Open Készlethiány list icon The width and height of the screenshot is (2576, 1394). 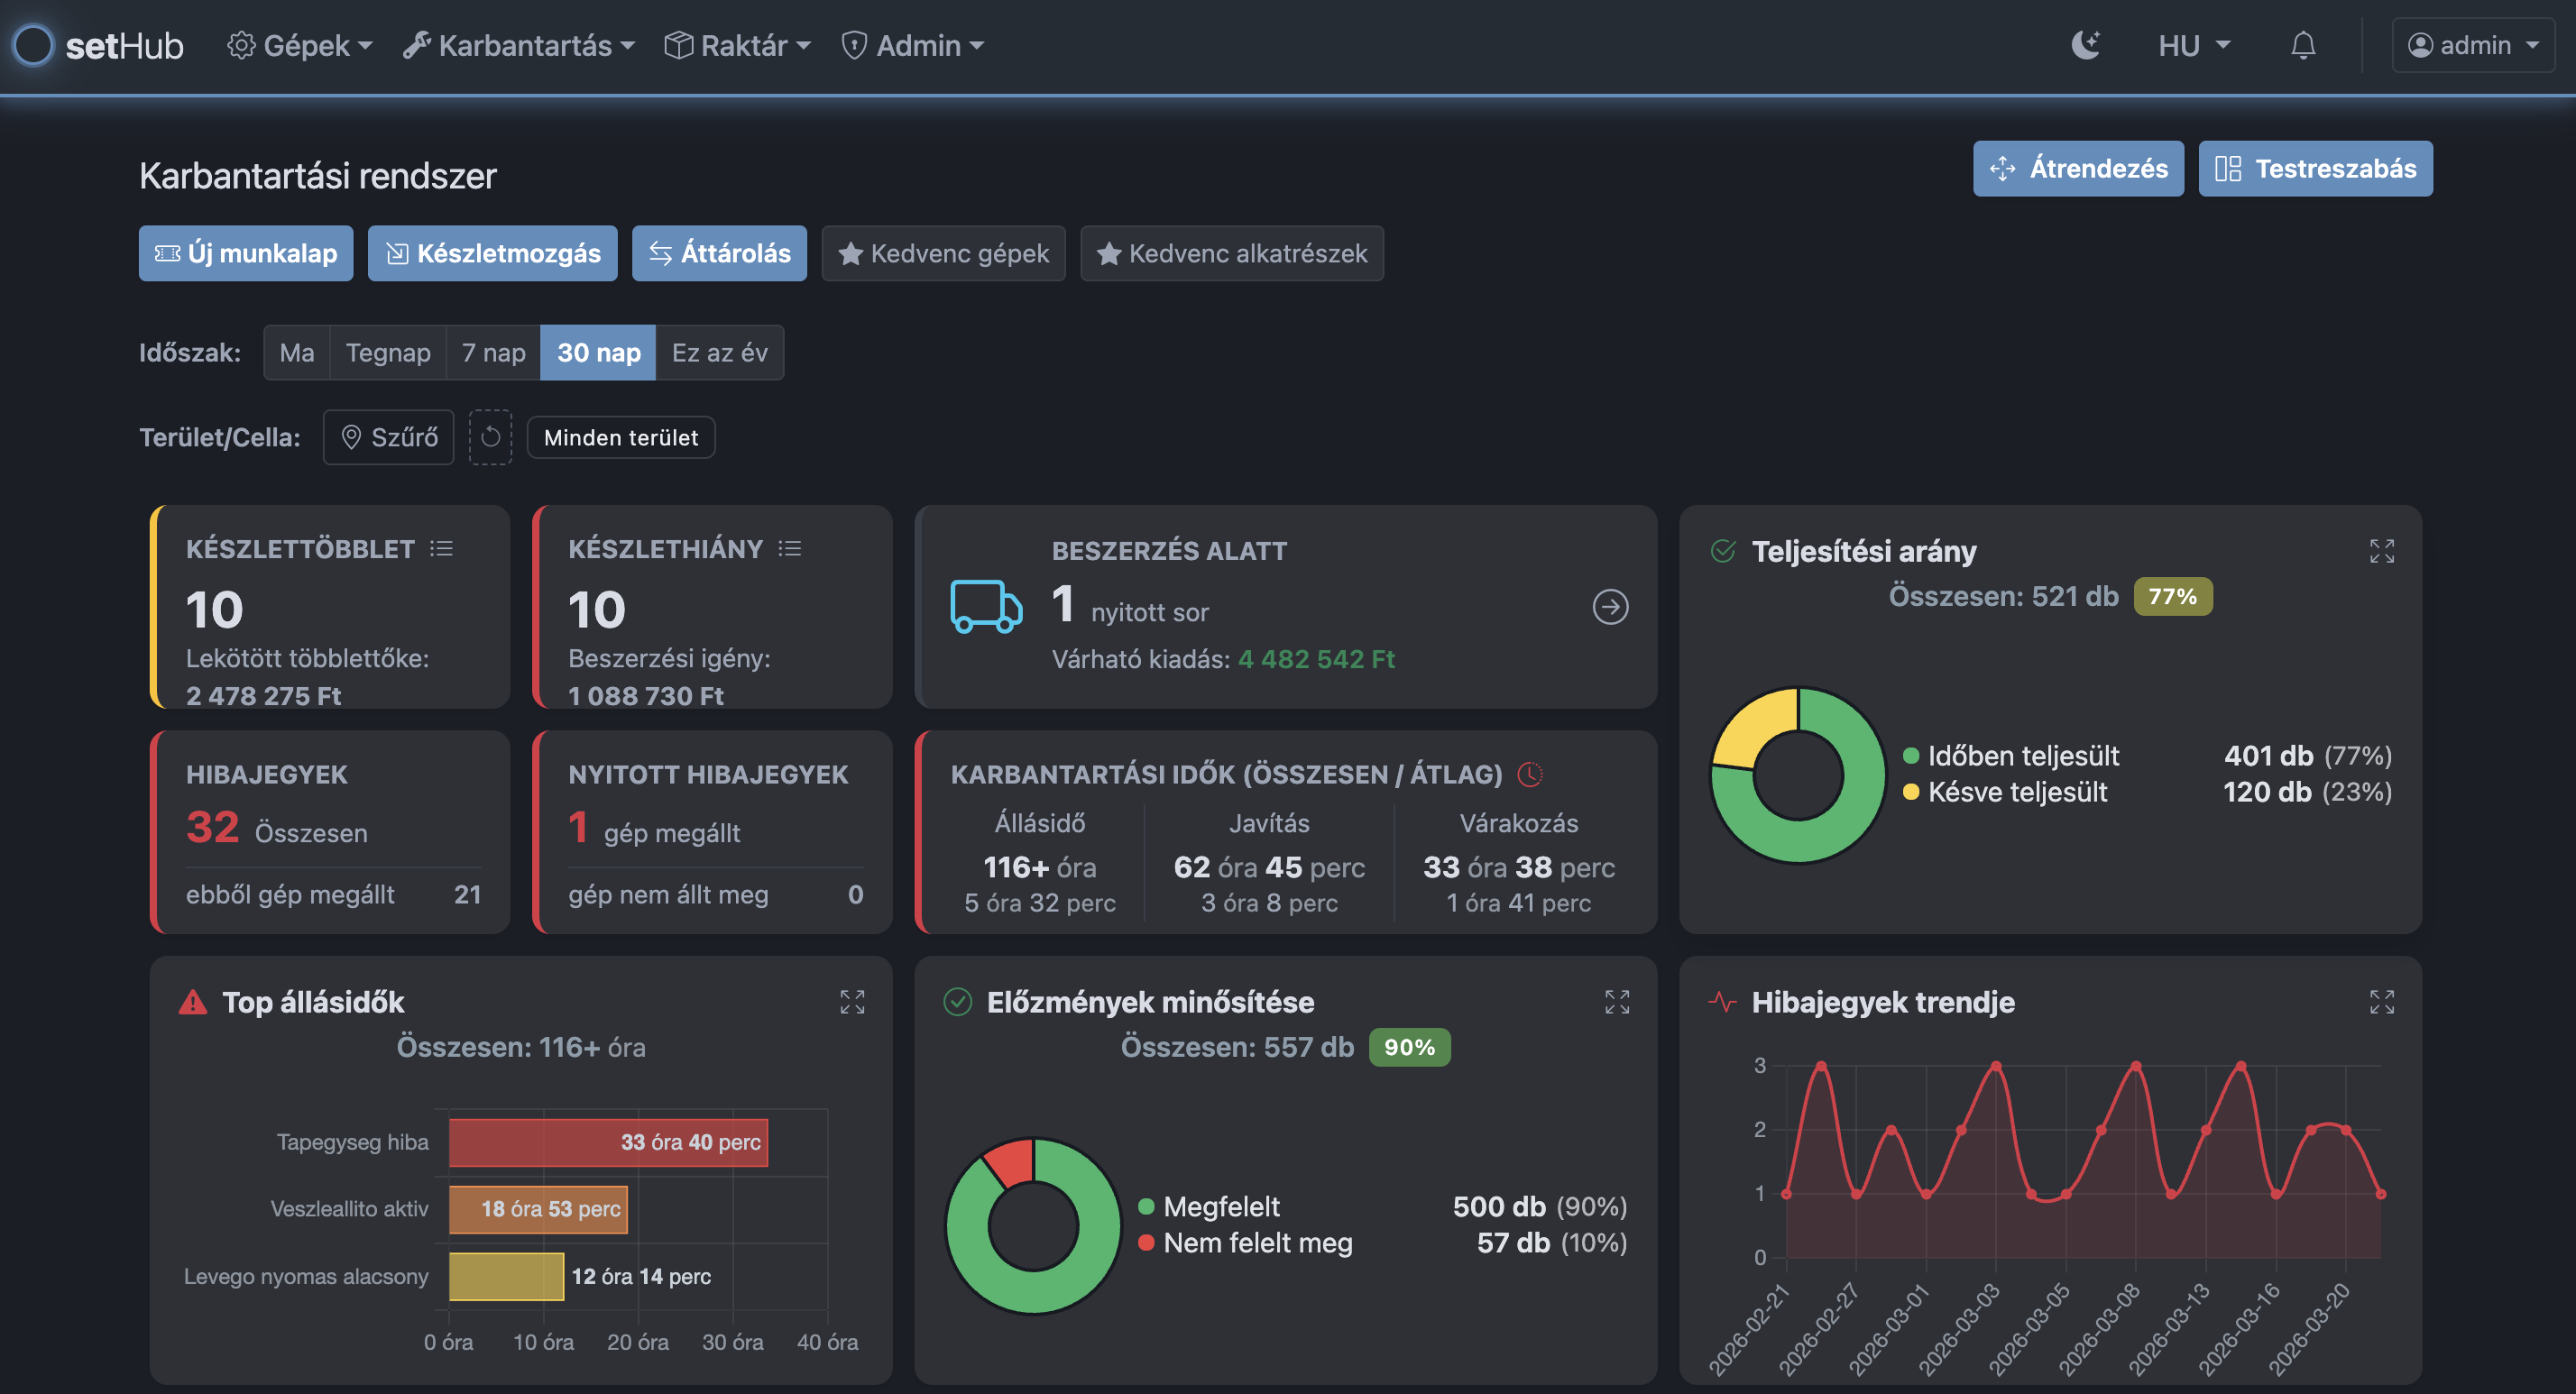pyautogui.click(x=790, y=549)
